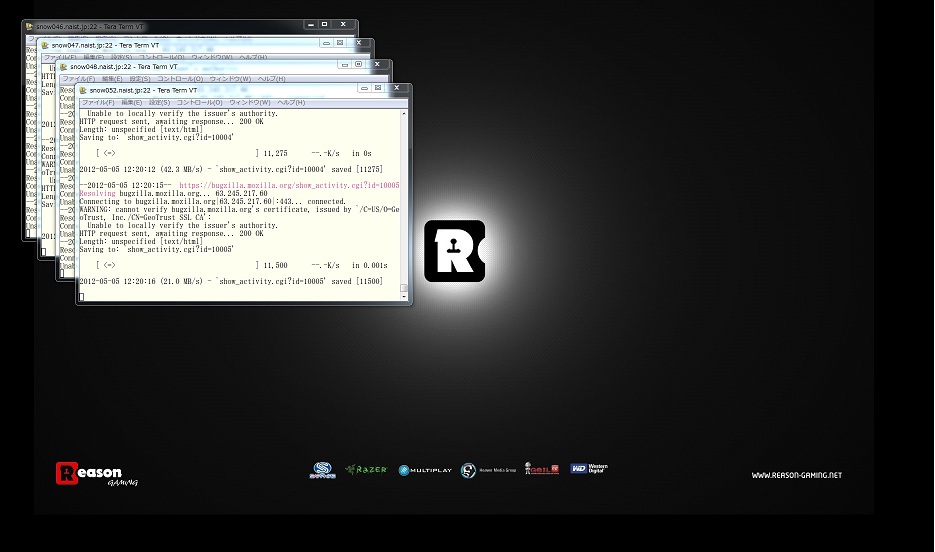The width and height of the screenshot is (935, 552).
Task: Open 編集(E) menu in the snow048 window
Action: pos(112,79)
